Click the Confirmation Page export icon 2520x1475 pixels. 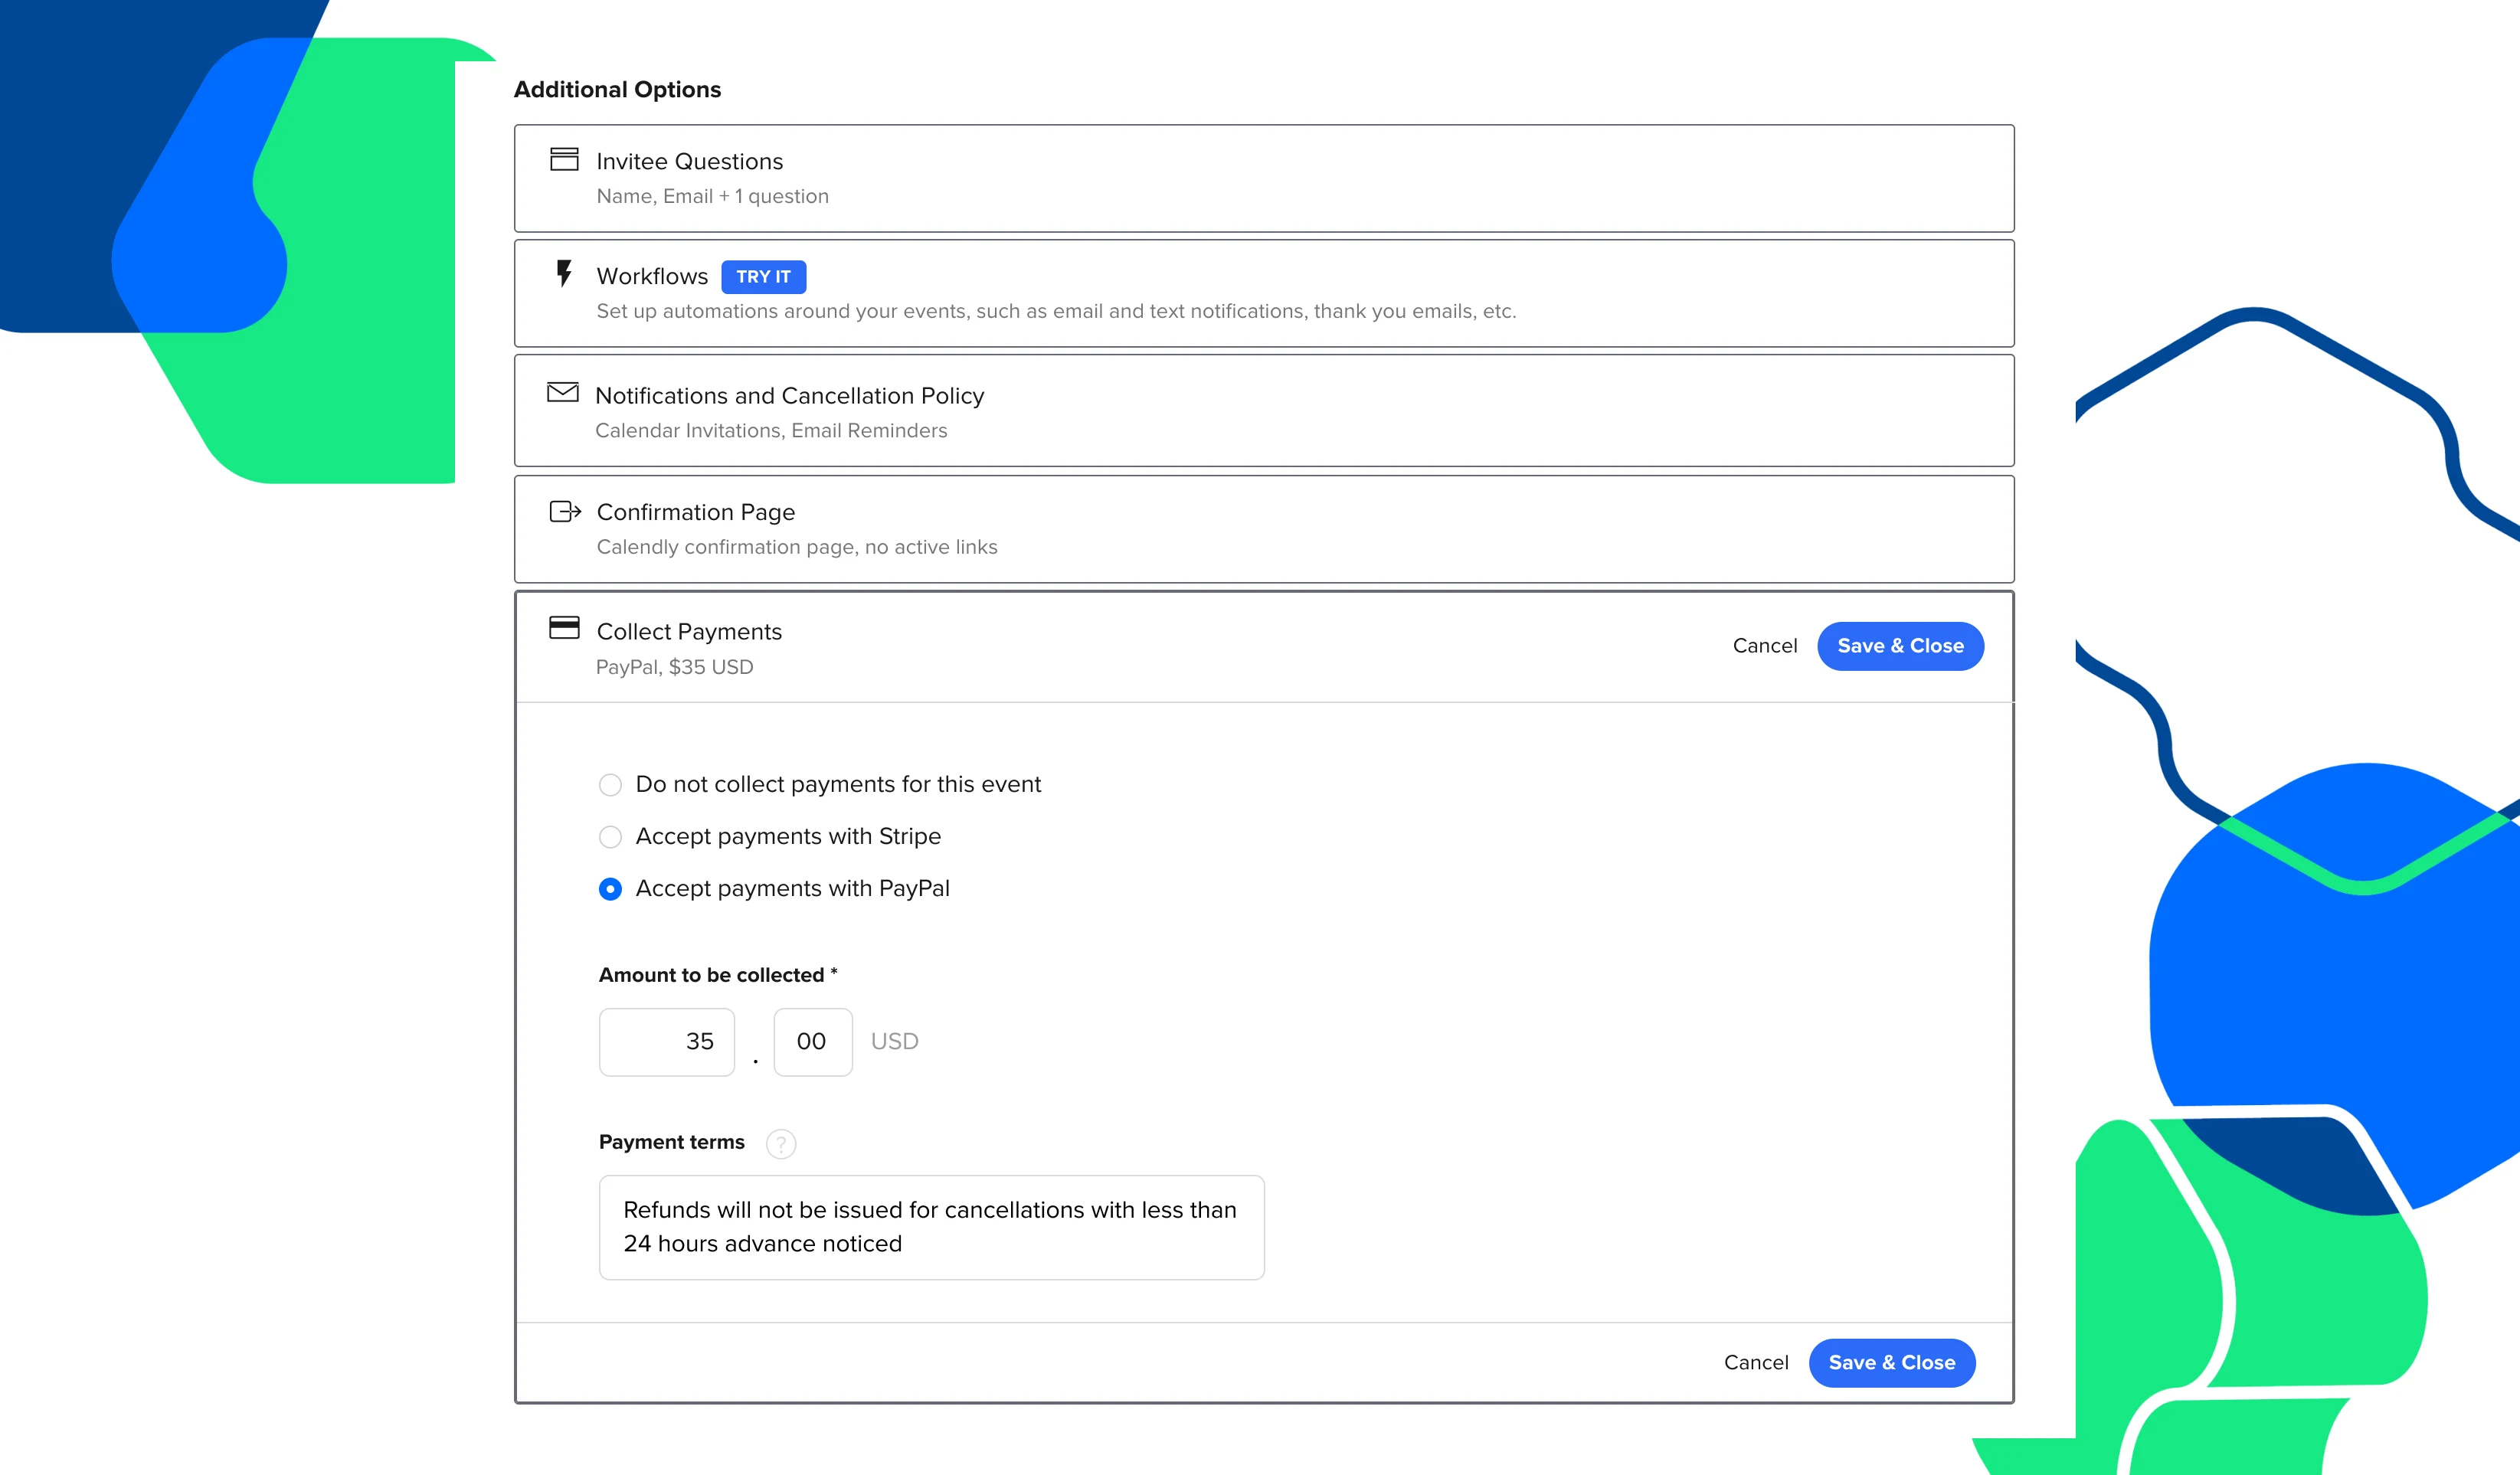tap(562, 509)
